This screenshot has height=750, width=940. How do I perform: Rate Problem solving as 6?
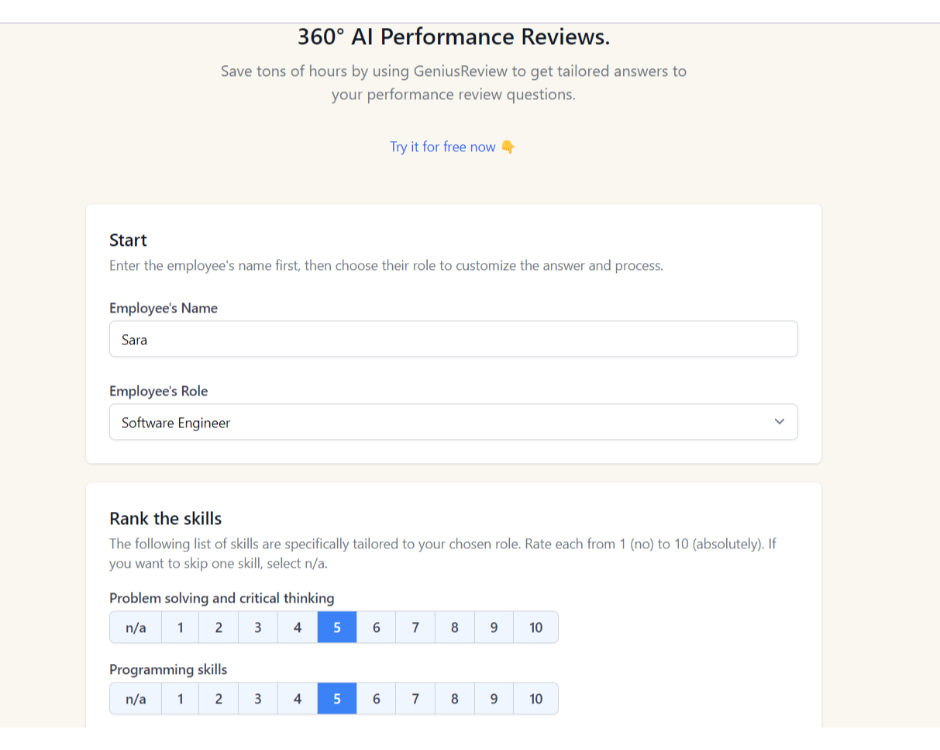click(376, 627)
